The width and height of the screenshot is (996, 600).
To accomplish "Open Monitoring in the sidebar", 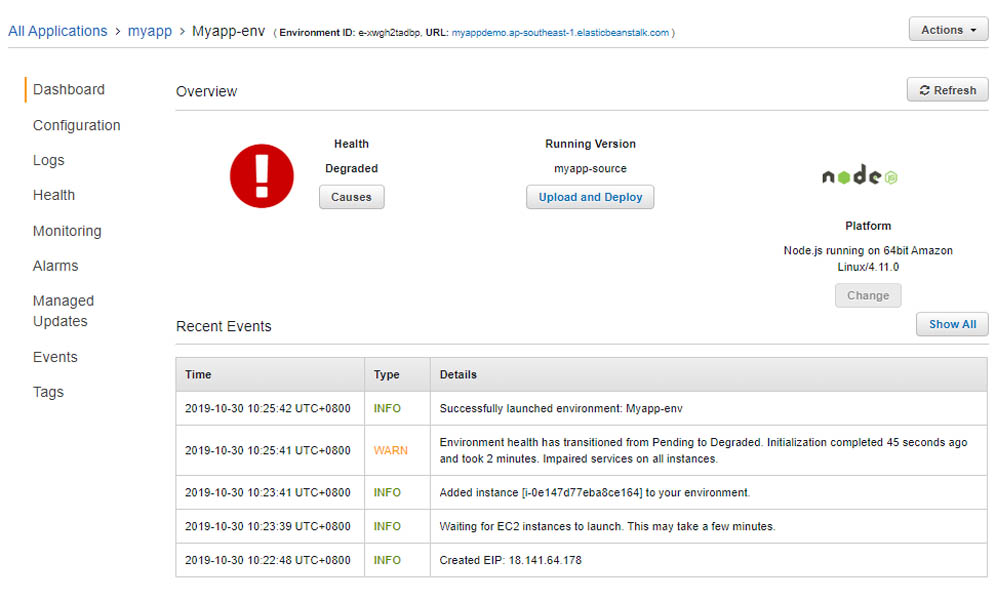I will [x=67, y=230].
